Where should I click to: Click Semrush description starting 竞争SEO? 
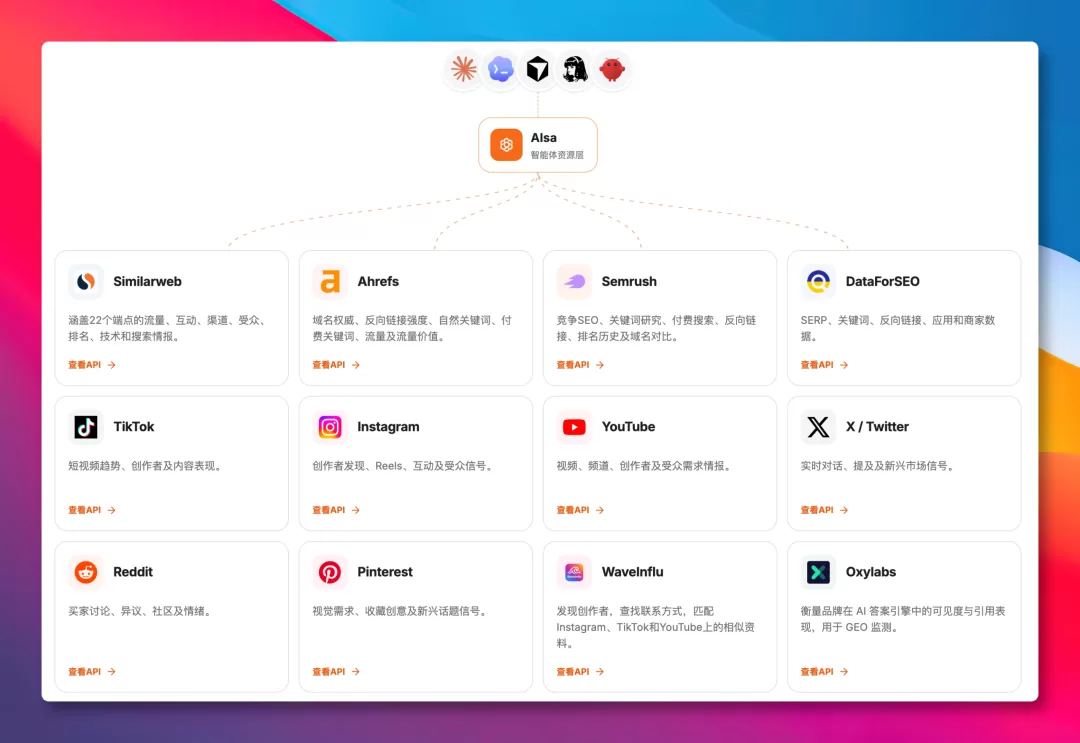656,328
